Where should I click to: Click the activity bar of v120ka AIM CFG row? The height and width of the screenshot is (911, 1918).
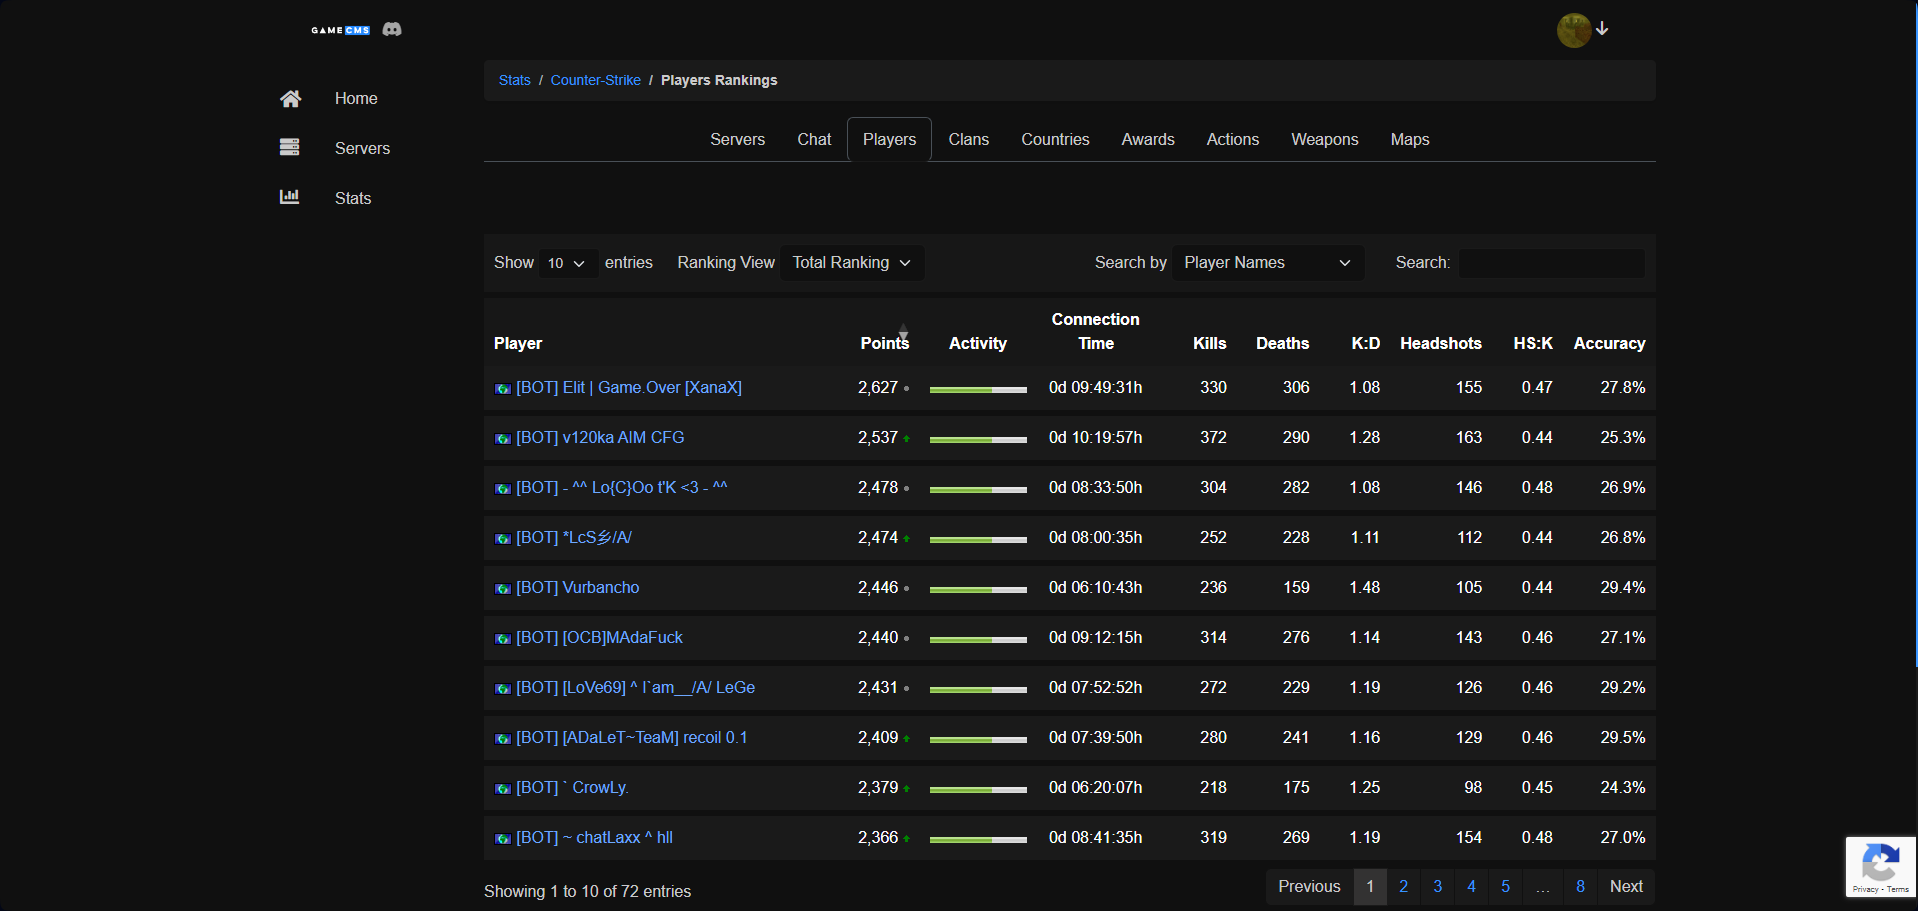978,440
